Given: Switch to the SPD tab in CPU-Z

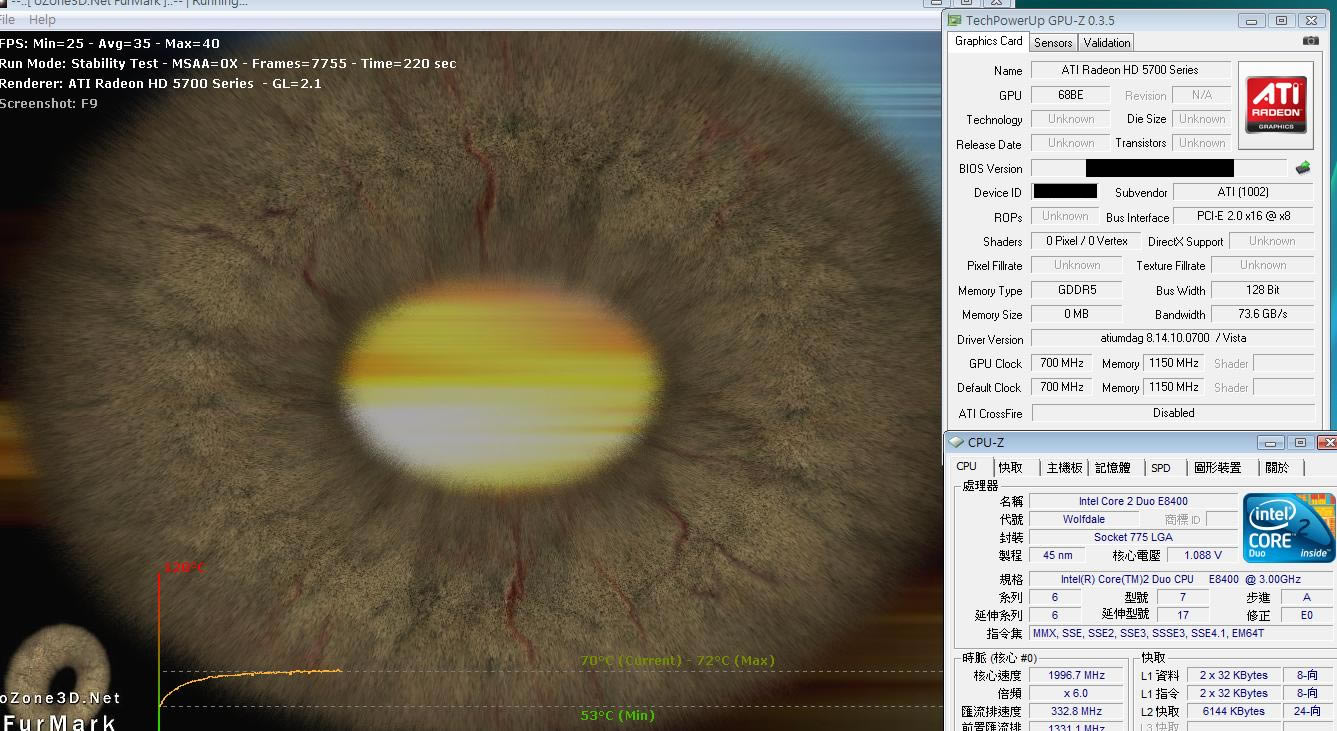Looking at the screenshot, I should pyautogui.click(x=1160, y=468).
